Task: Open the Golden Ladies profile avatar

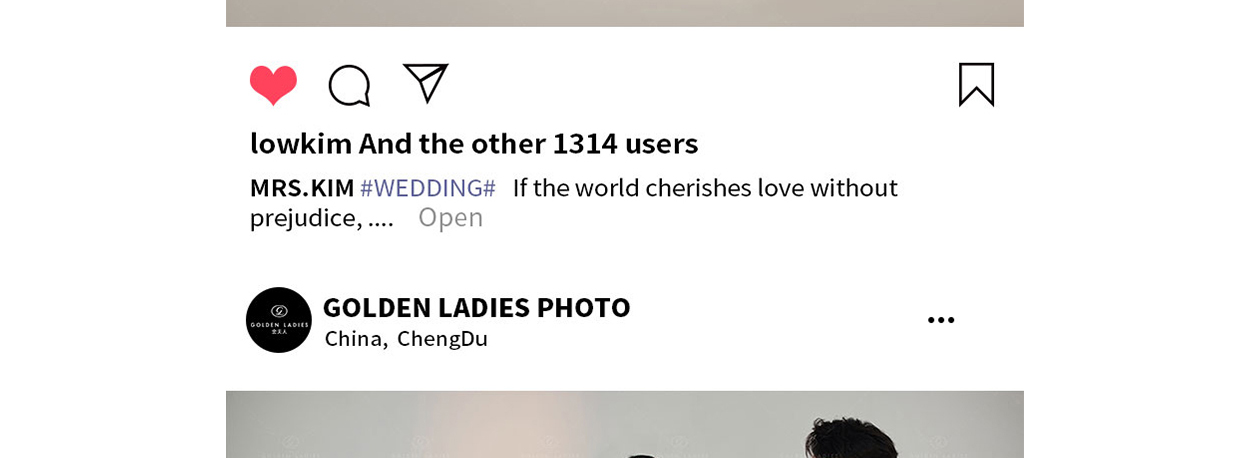Action: [x=279, y=320]
